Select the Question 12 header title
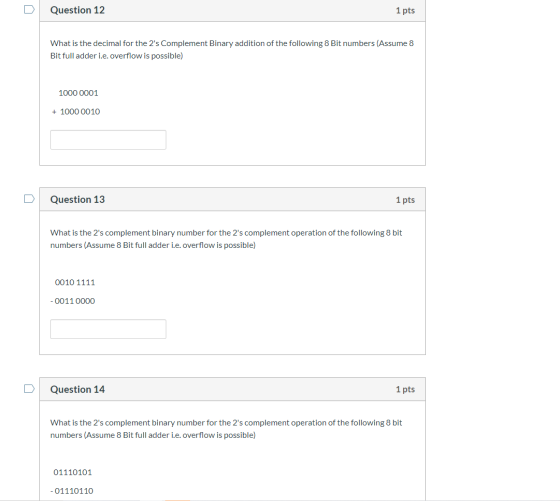 pos(78,10)
